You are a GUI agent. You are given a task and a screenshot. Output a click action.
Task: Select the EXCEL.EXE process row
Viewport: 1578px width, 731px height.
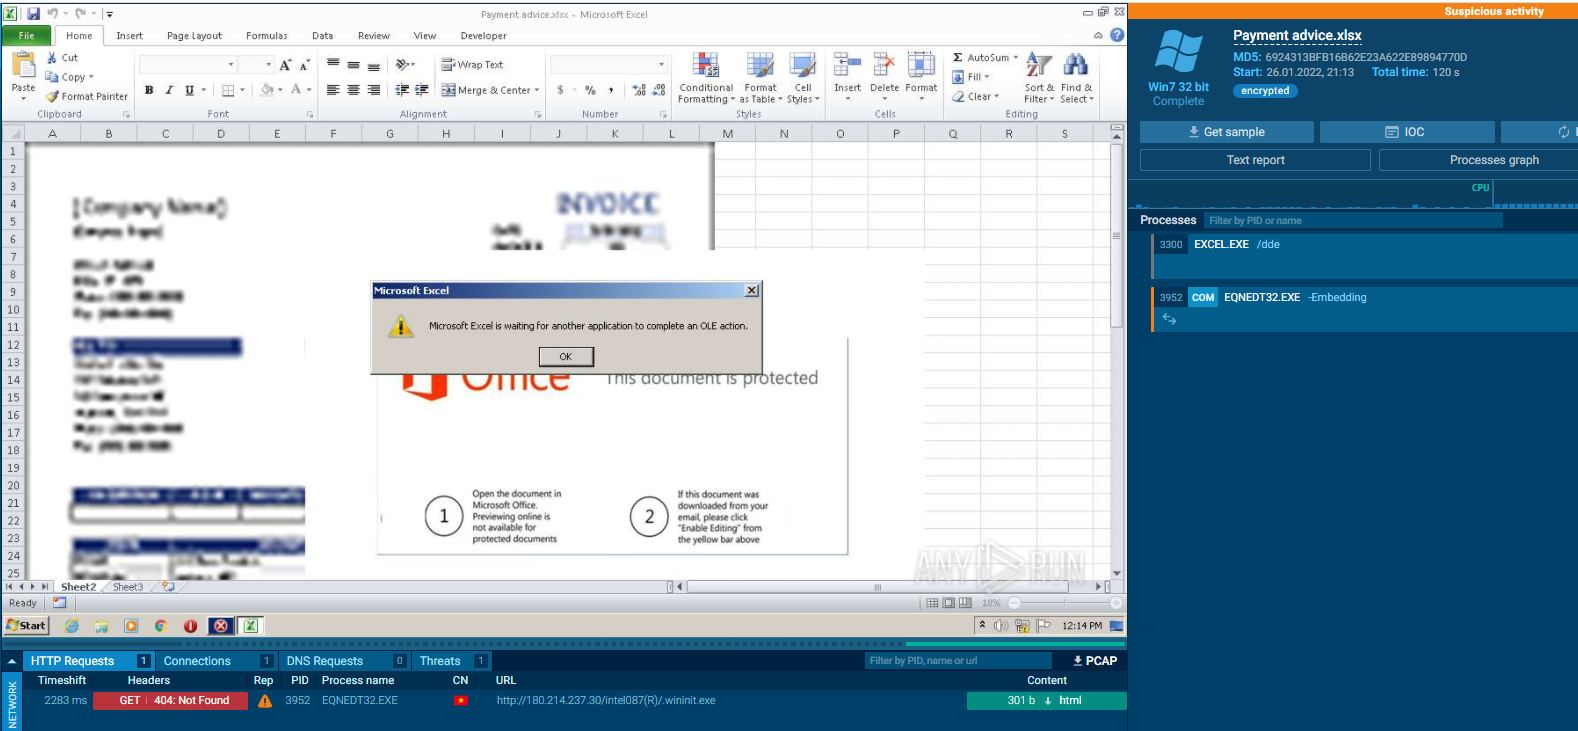[1364, 256]
